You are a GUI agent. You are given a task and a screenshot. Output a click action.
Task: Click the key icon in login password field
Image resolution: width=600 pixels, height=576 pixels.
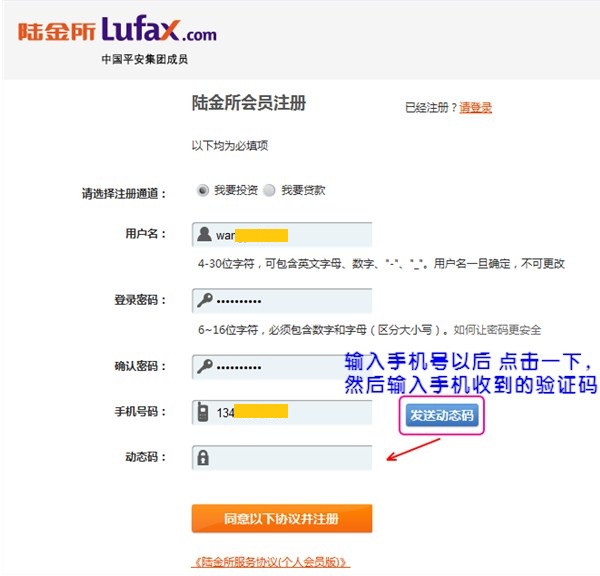click(x=205, y=300)
